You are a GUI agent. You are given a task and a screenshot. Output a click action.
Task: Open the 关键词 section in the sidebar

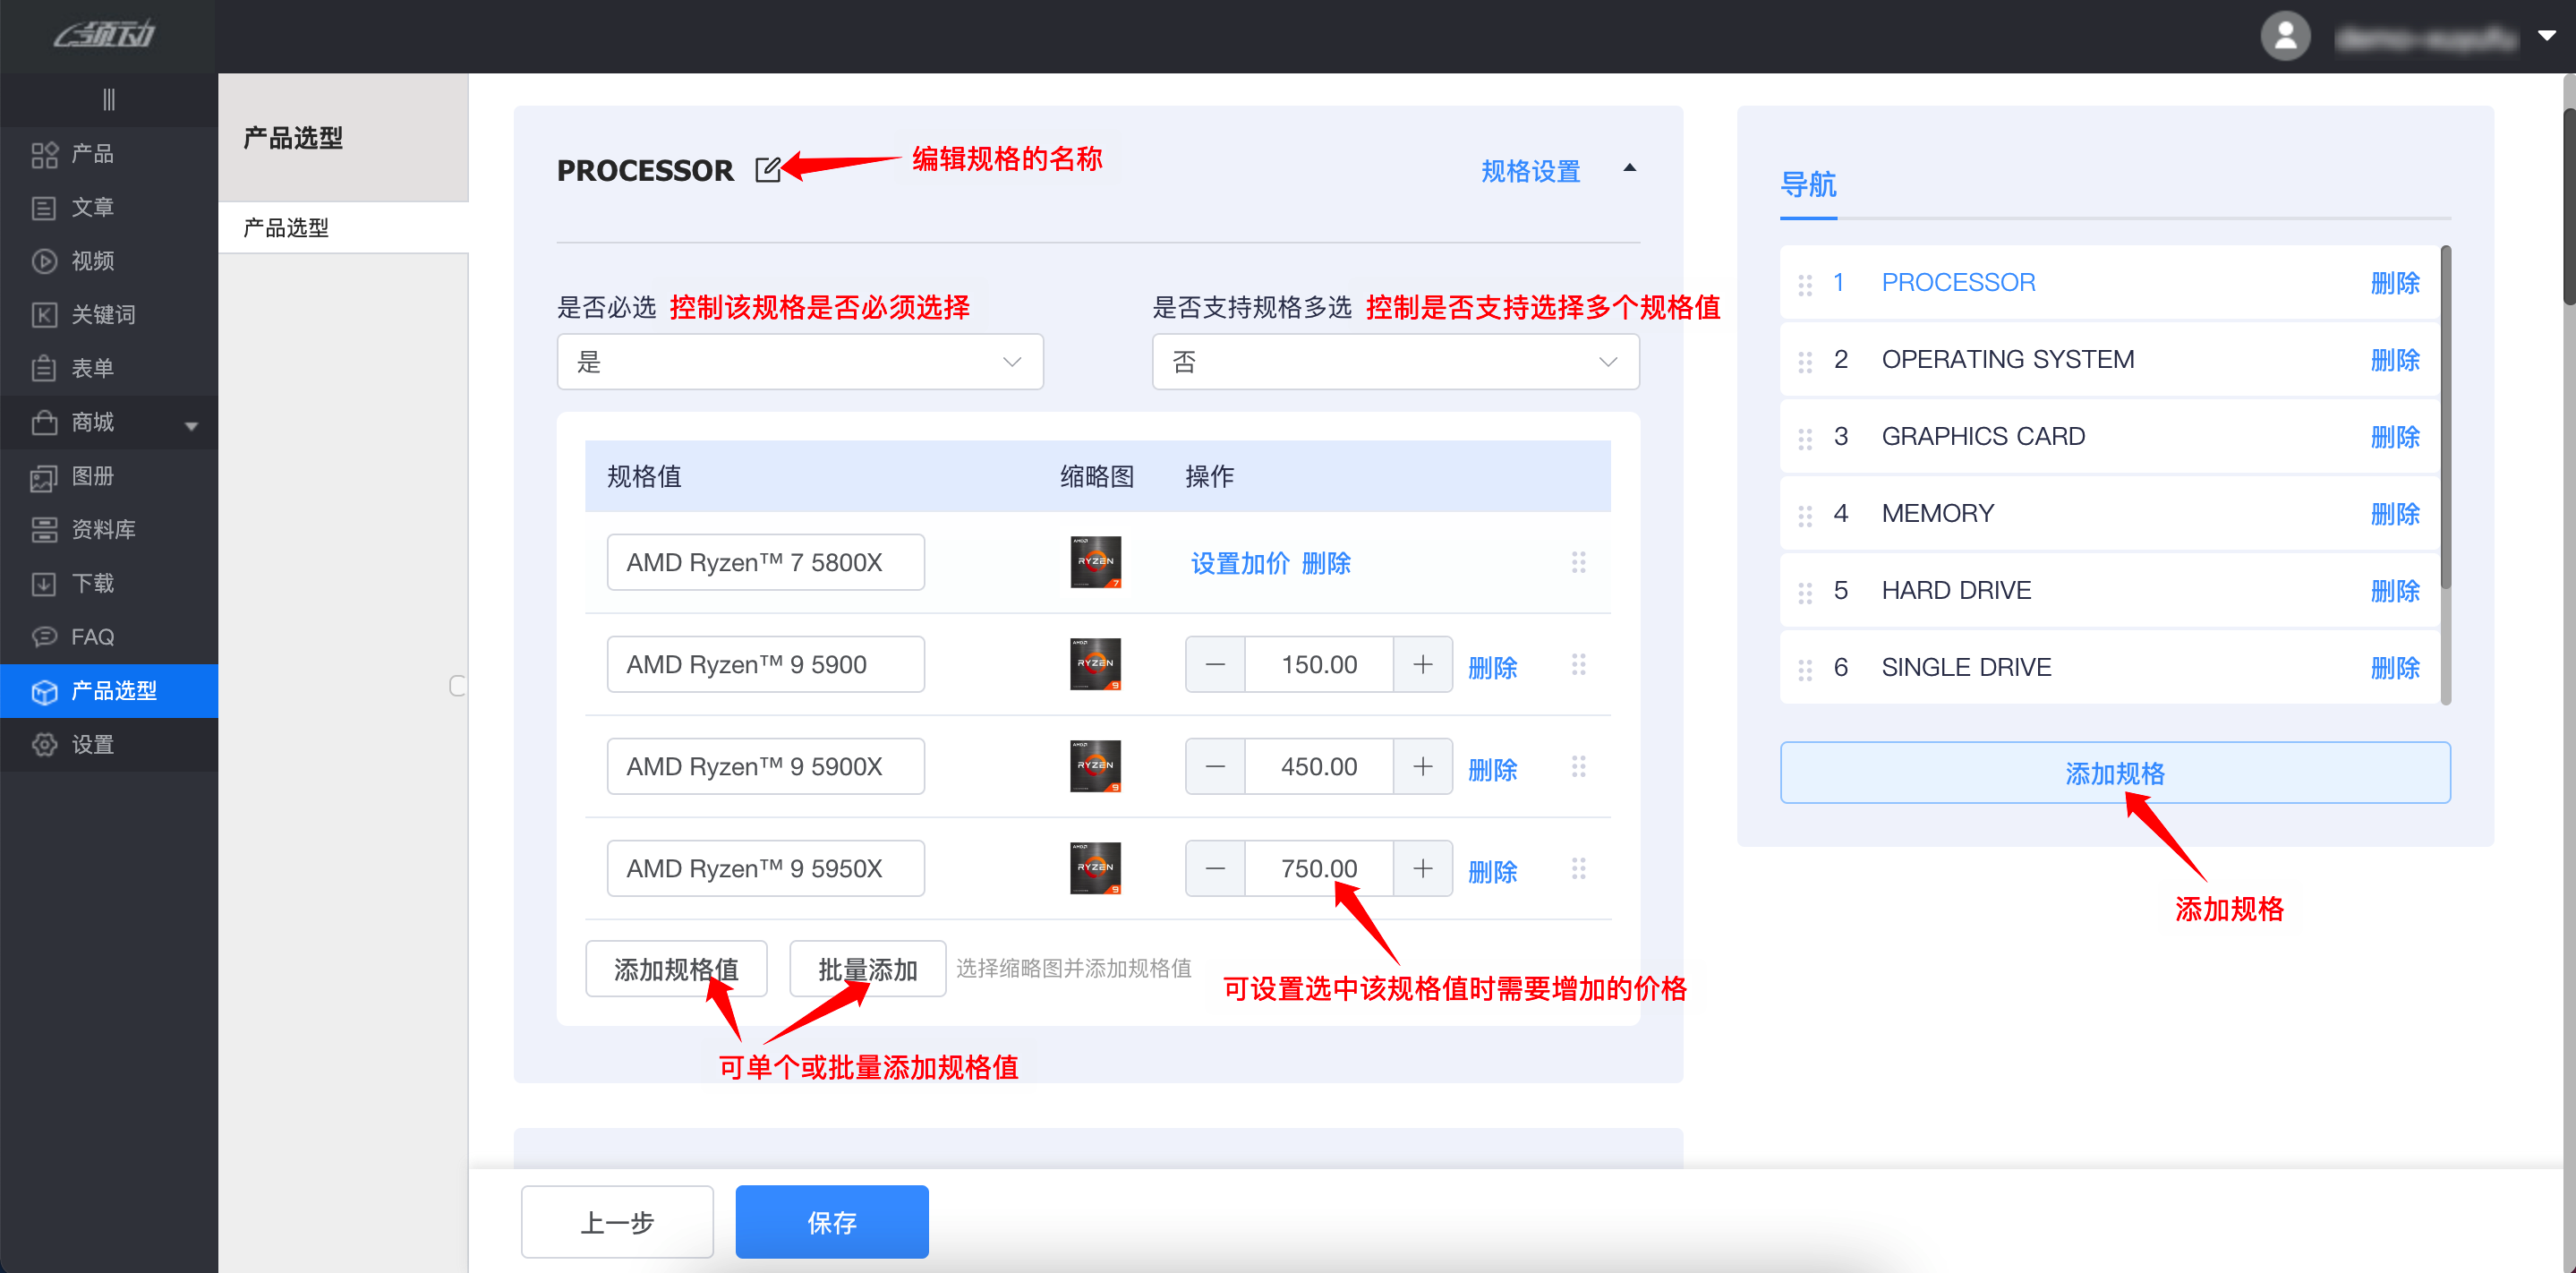point(100,314)
